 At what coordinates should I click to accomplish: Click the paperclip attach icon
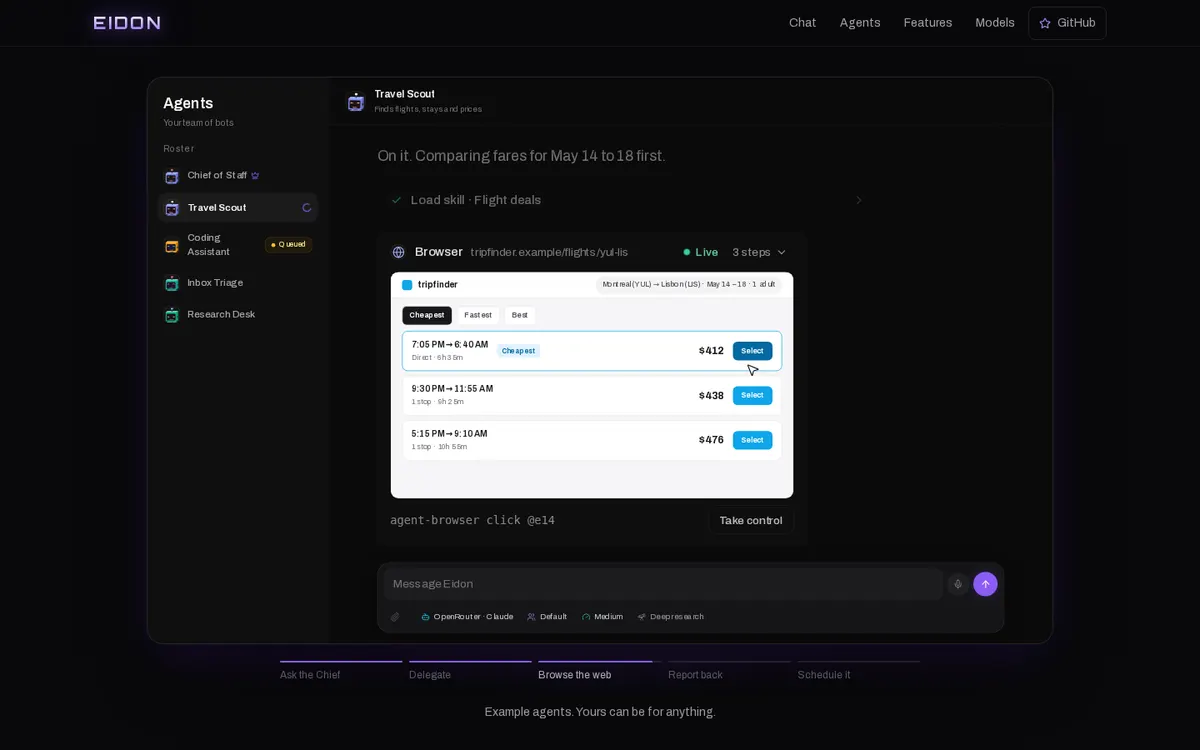pyautogui.click(x=395, y=617)
